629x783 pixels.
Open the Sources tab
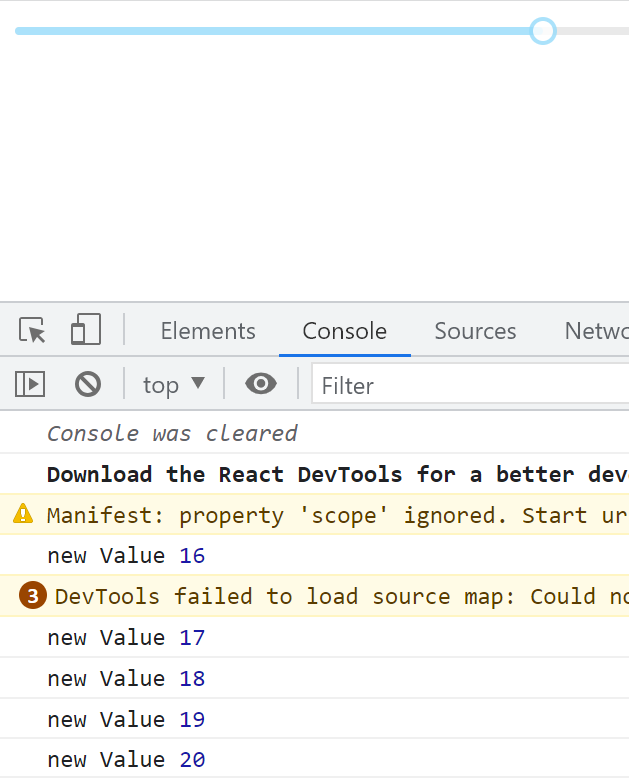[x=475, y=331]
